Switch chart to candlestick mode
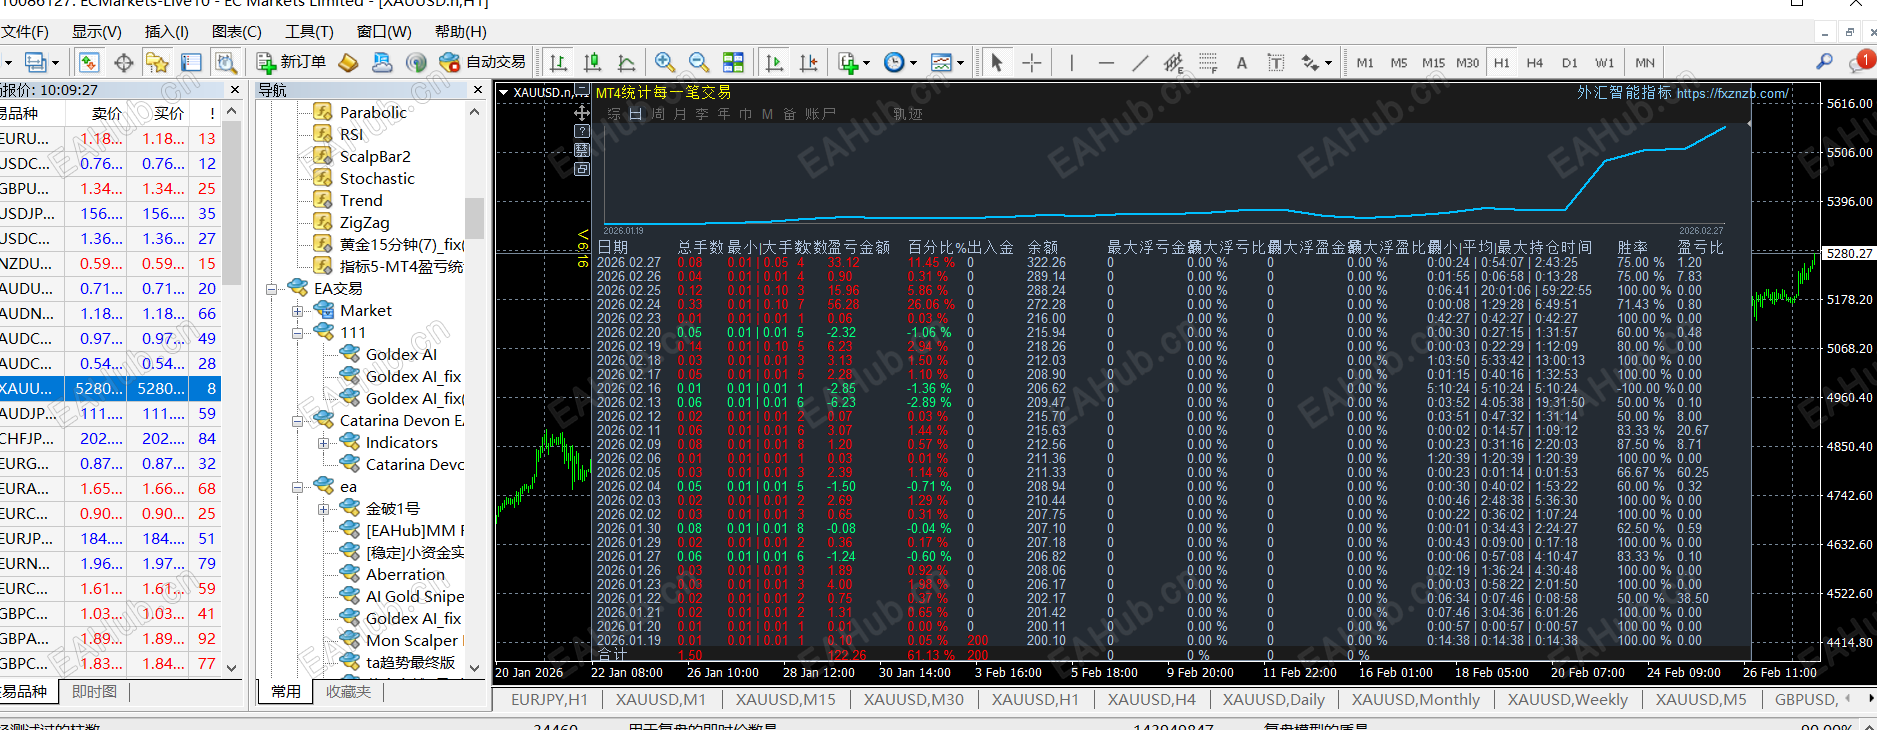Screen dimensions: 1877x730 [x=592, y=62]
